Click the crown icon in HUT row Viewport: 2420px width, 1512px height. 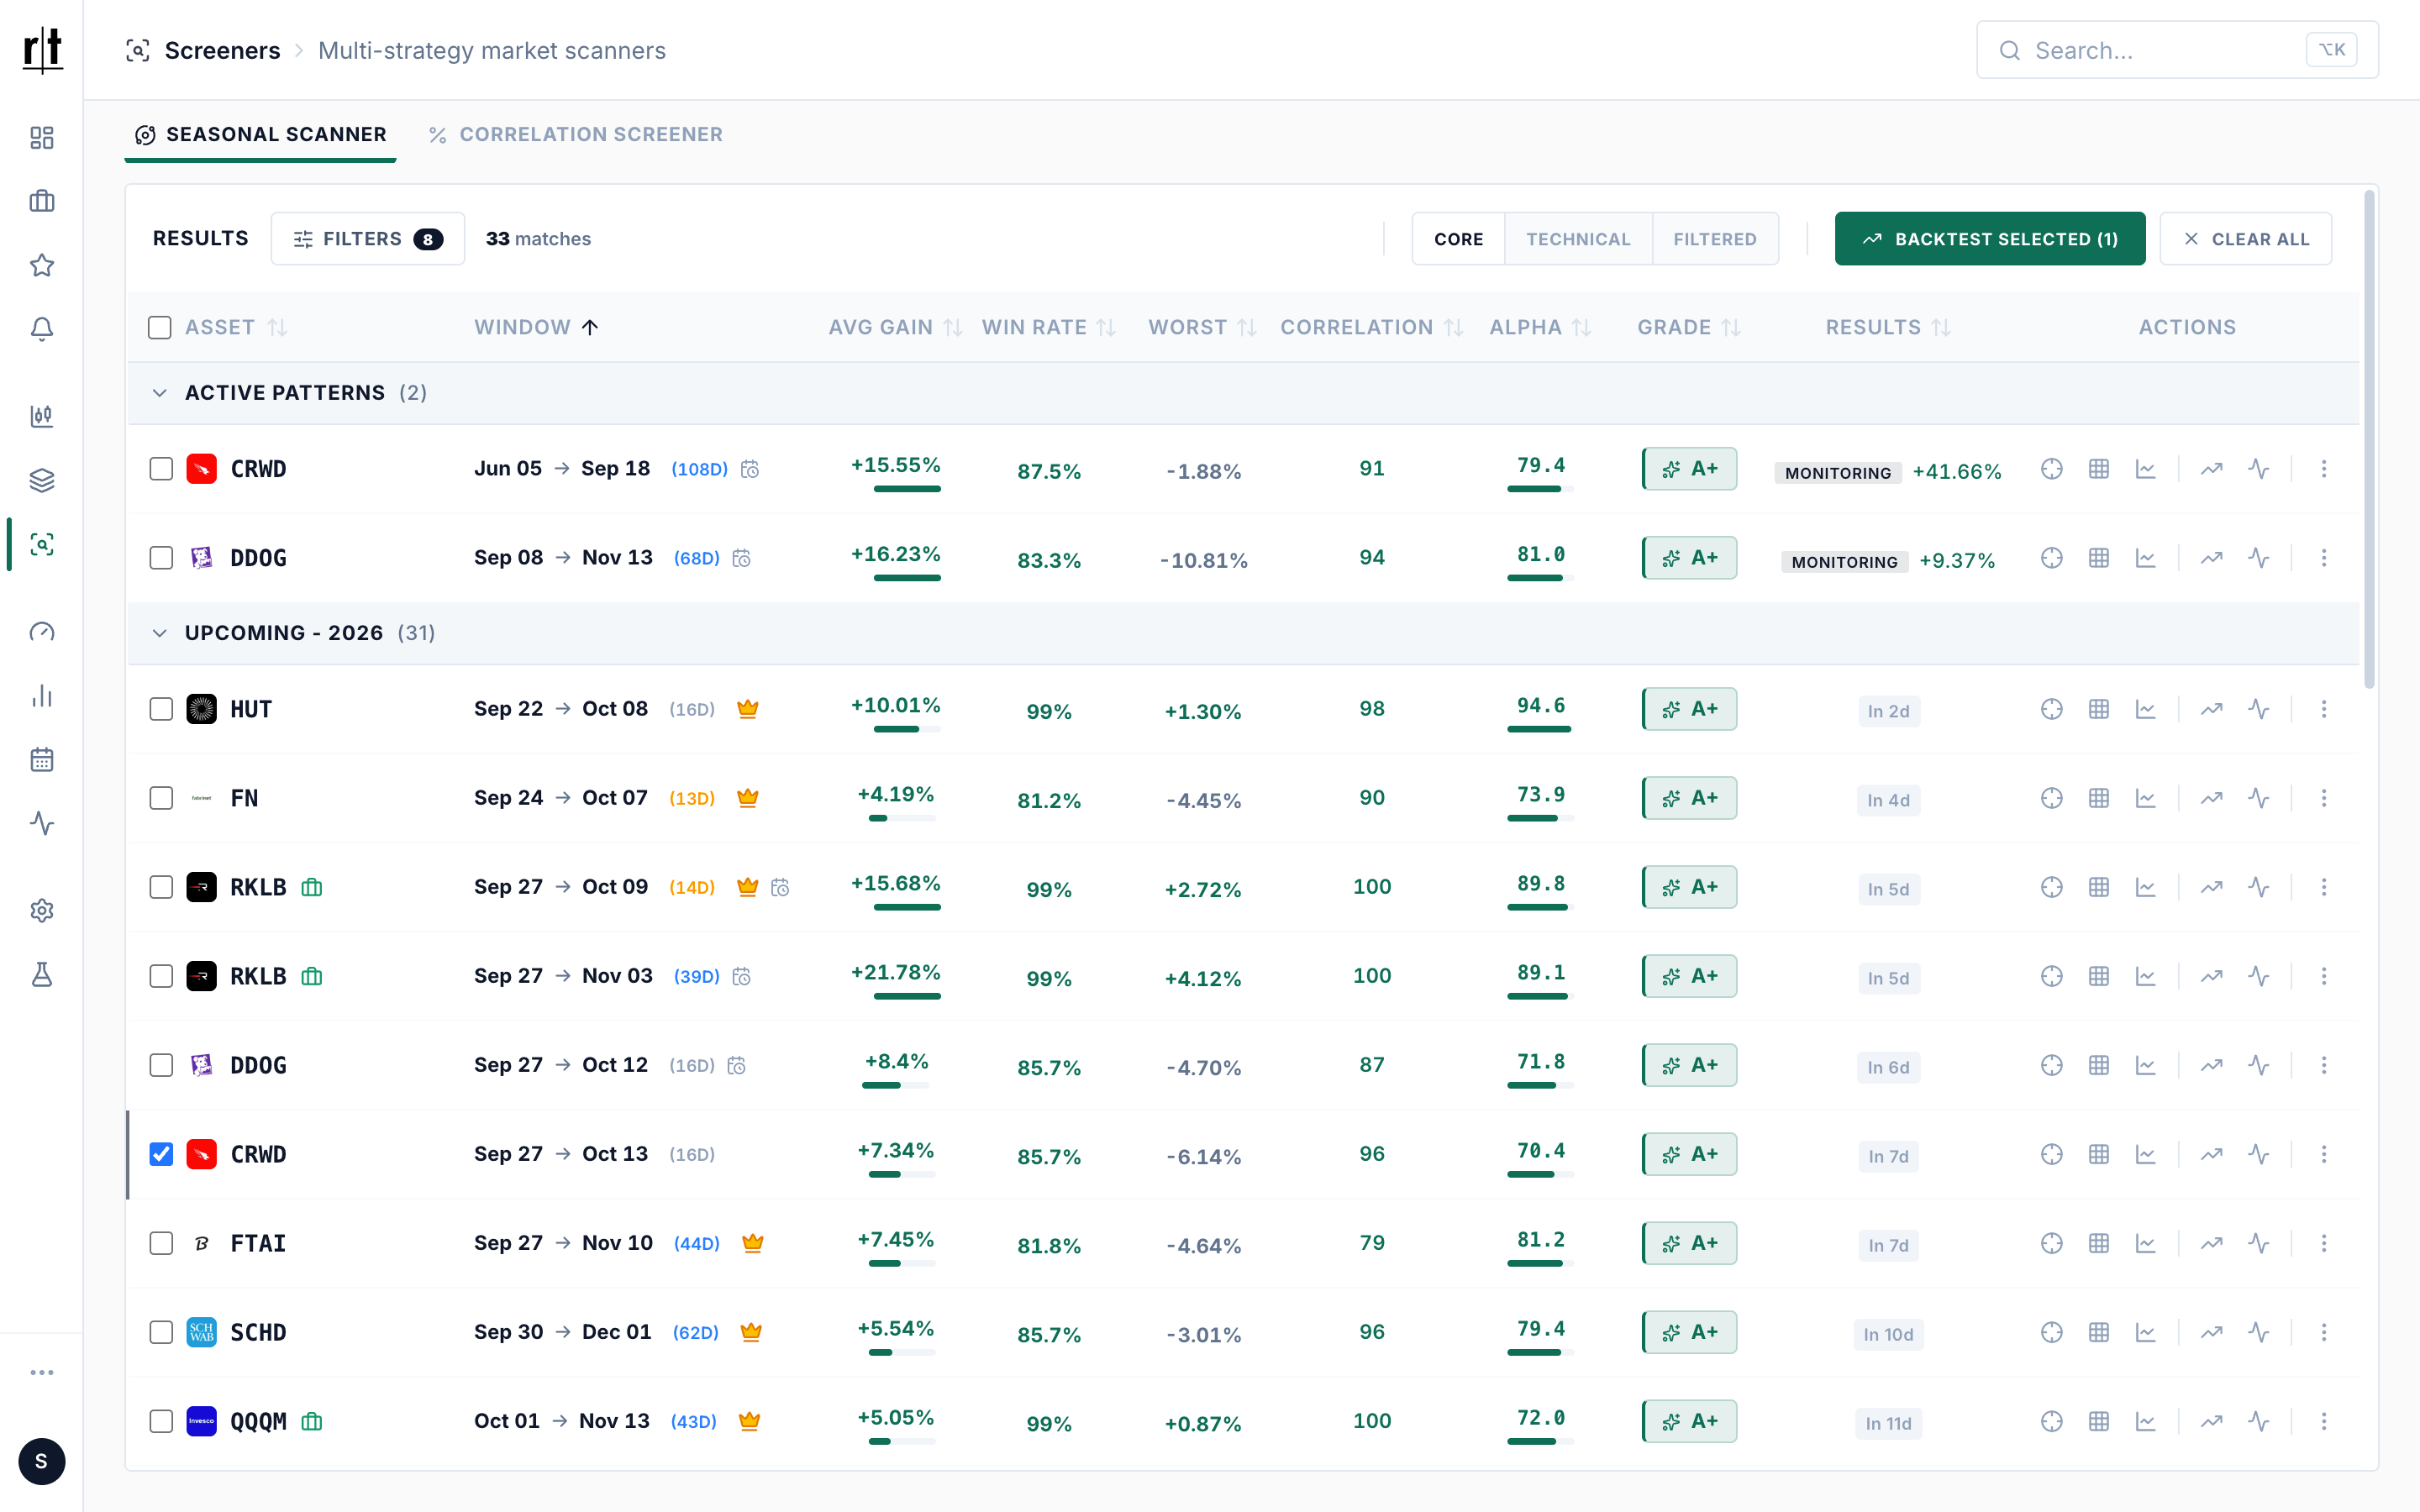point(748,709)
